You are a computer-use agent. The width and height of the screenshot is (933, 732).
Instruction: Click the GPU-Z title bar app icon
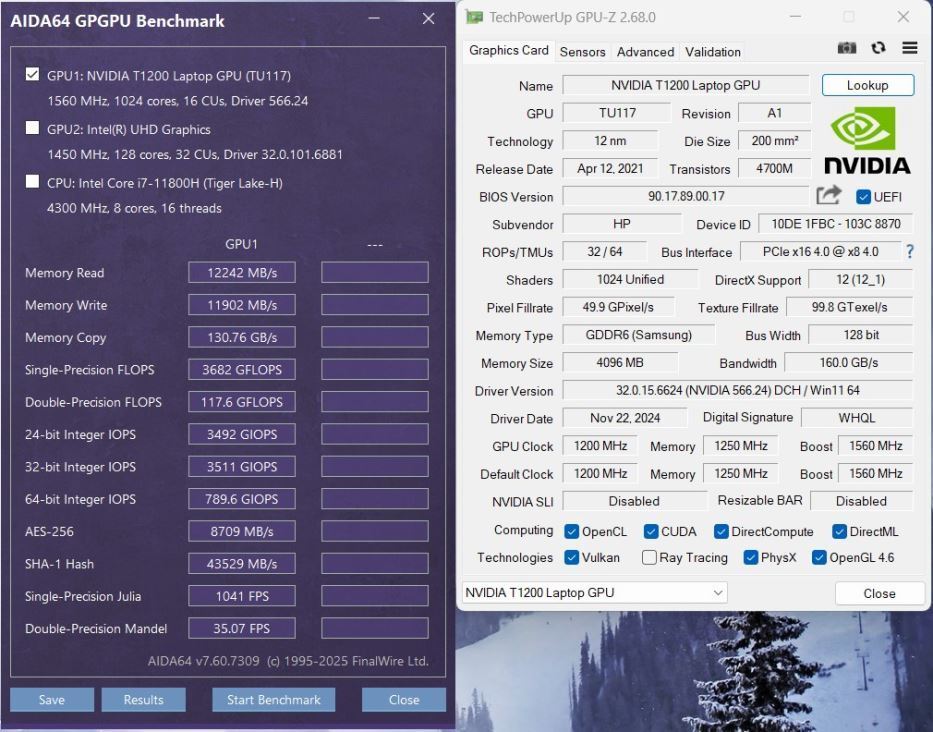click(x=474, y=17)
